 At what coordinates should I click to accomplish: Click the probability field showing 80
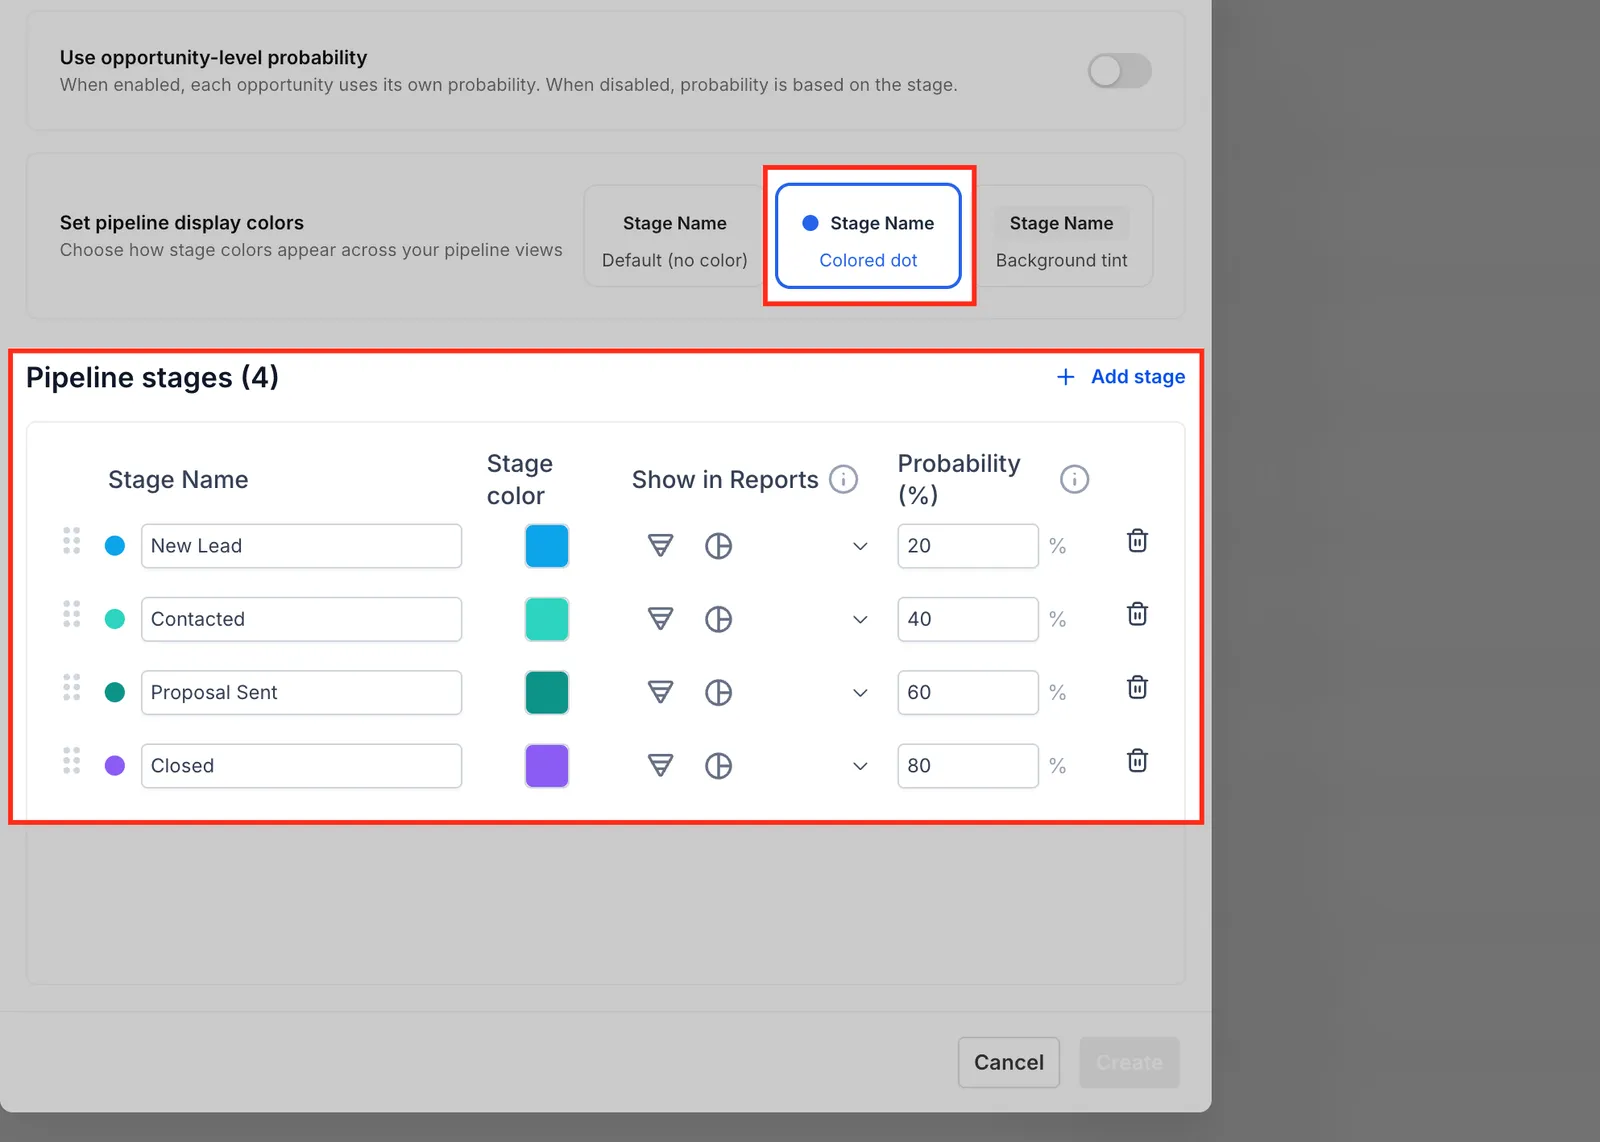pyautogui.click(x=968, y=766)
